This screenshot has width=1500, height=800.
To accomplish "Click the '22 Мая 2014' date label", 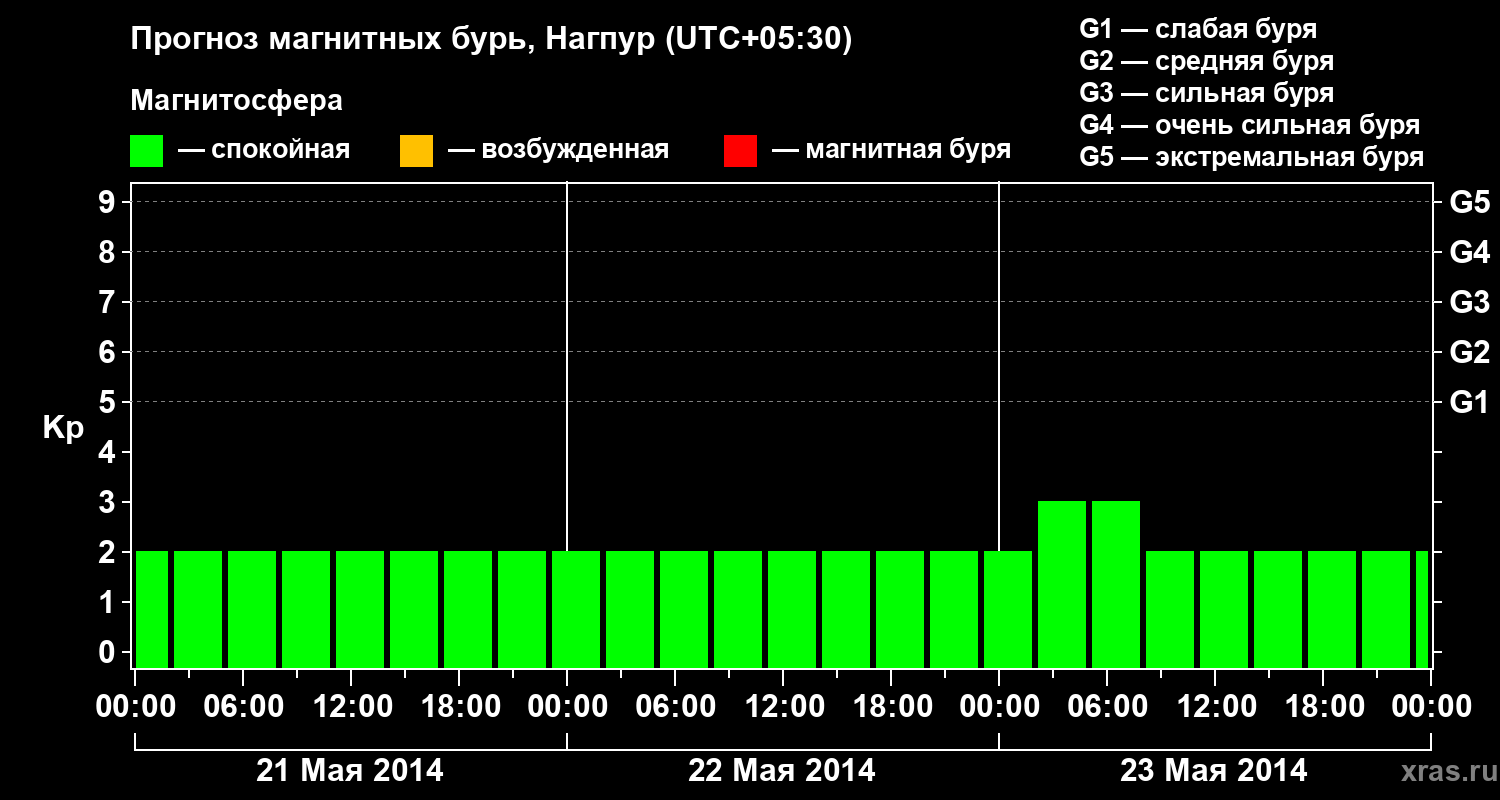I will 782,771.
